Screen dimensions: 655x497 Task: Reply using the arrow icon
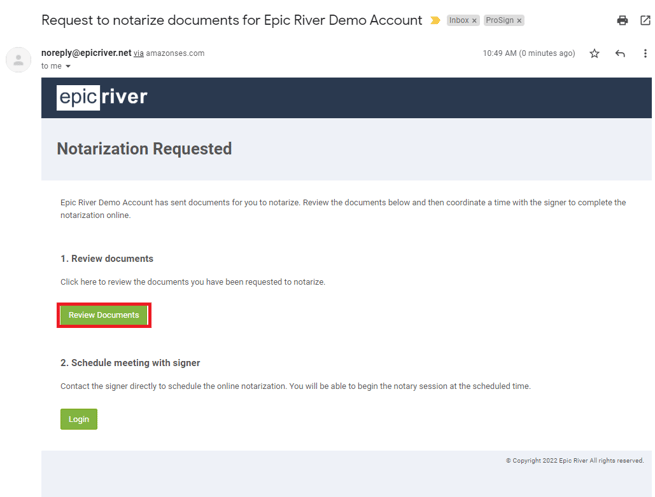620,53
